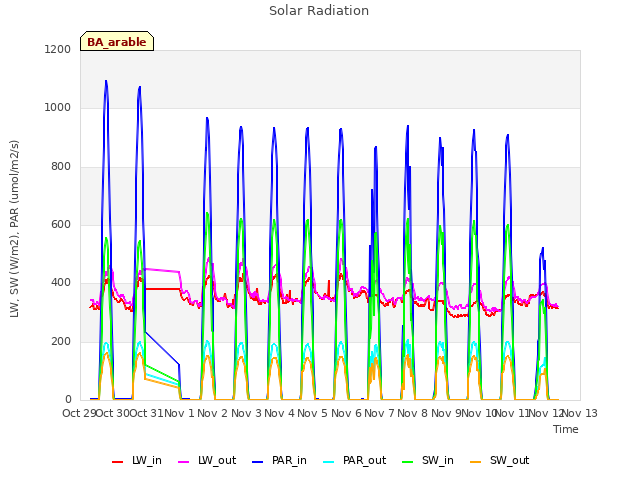Click the SW_in legend label
This screenshot has height=480, width=640.
[438, 460]
